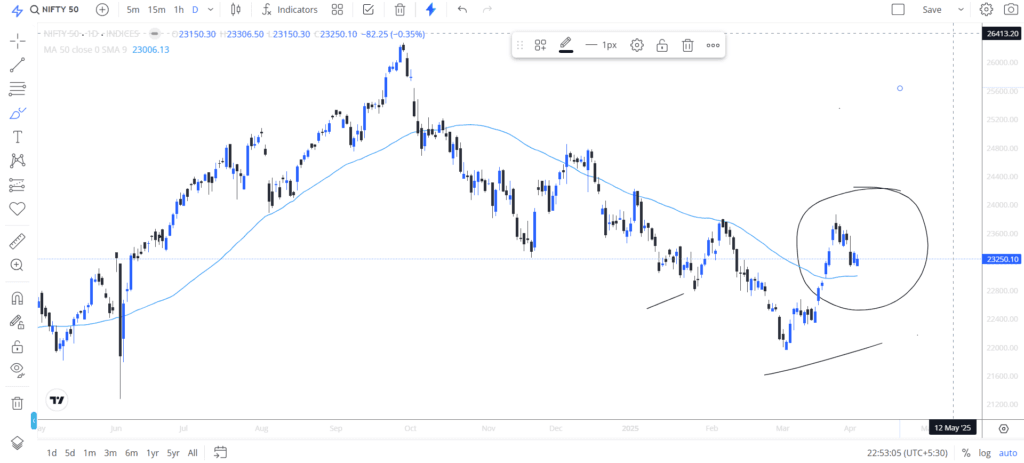Click the remove objects trash in left sidebar
The height and width of the screenshot is (463, 1024).
coord(18,403)
